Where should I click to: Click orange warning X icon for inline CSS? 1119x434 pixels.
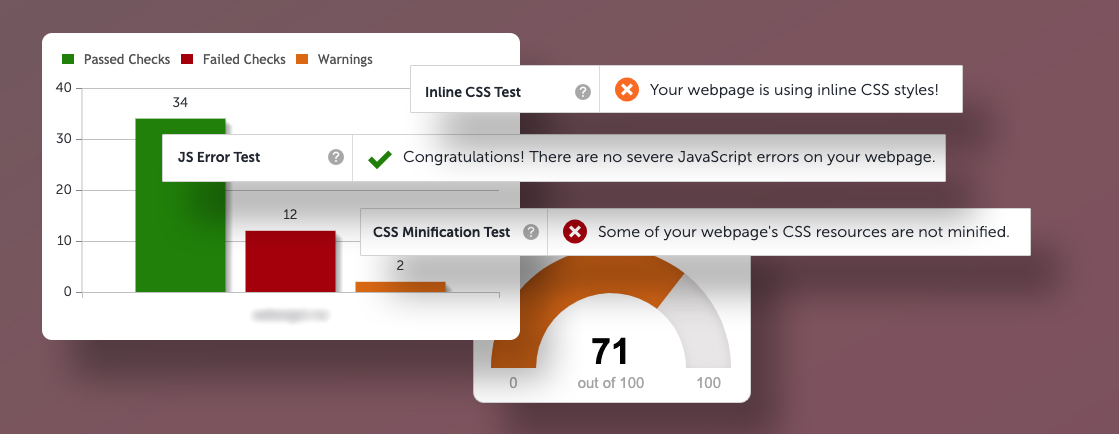(x=626, y=90)
